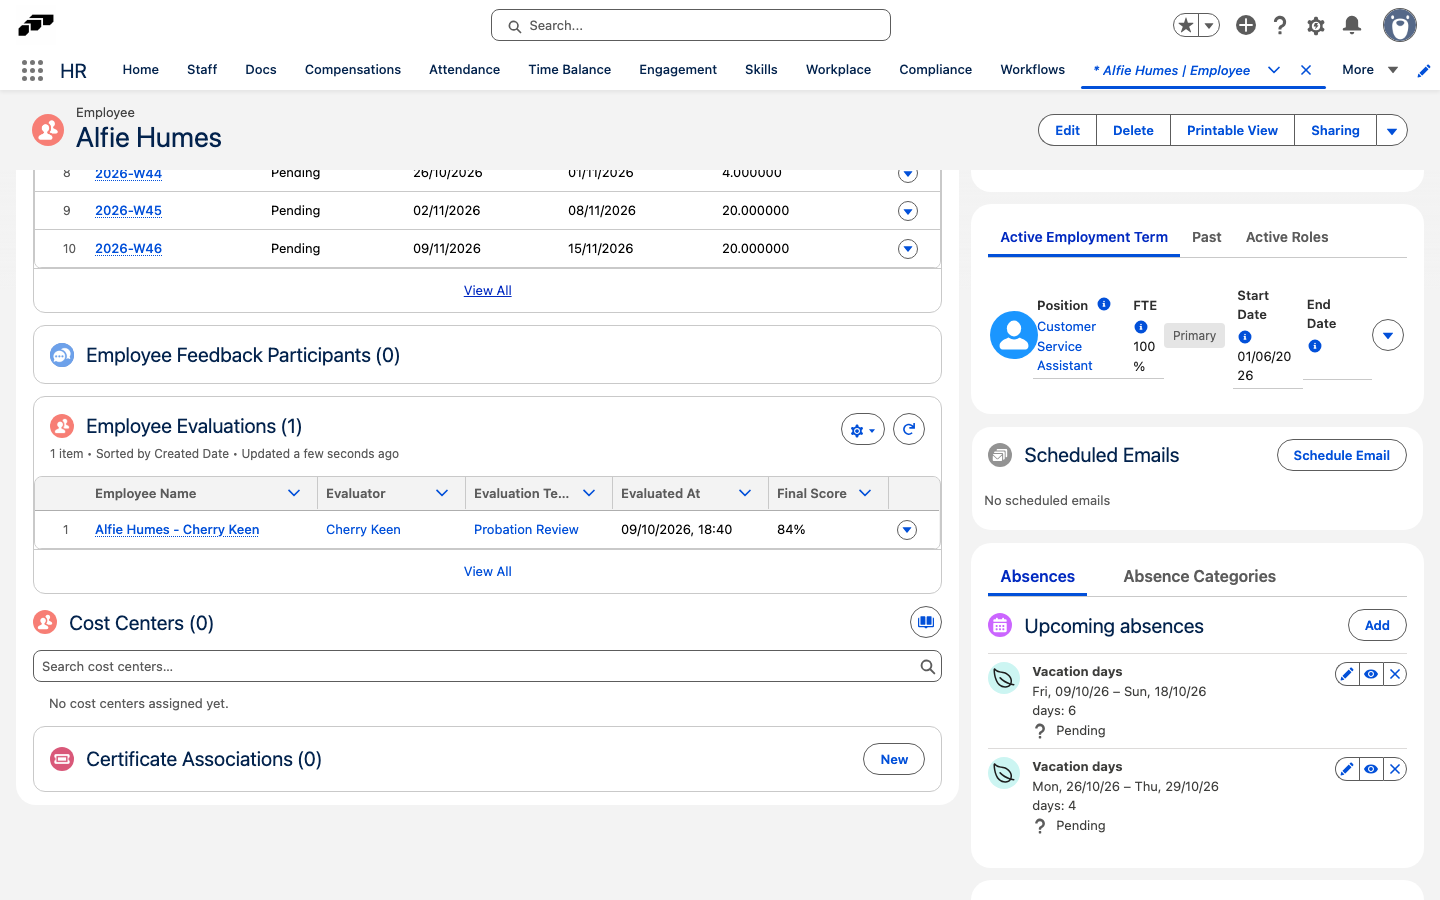Open the notifications bell
The image size is (1440, 900).
click(x=1352, y=25)
